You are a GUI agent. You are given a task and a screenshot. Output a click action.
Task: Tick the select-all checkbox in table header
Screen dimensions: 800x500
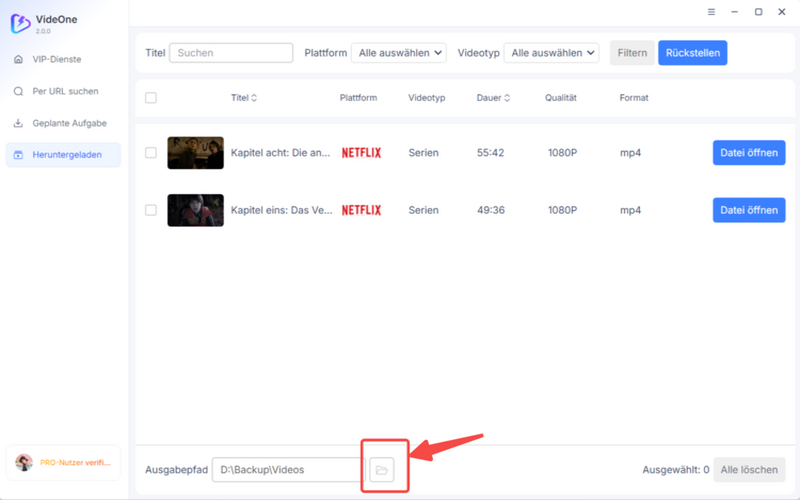(151, 97)
